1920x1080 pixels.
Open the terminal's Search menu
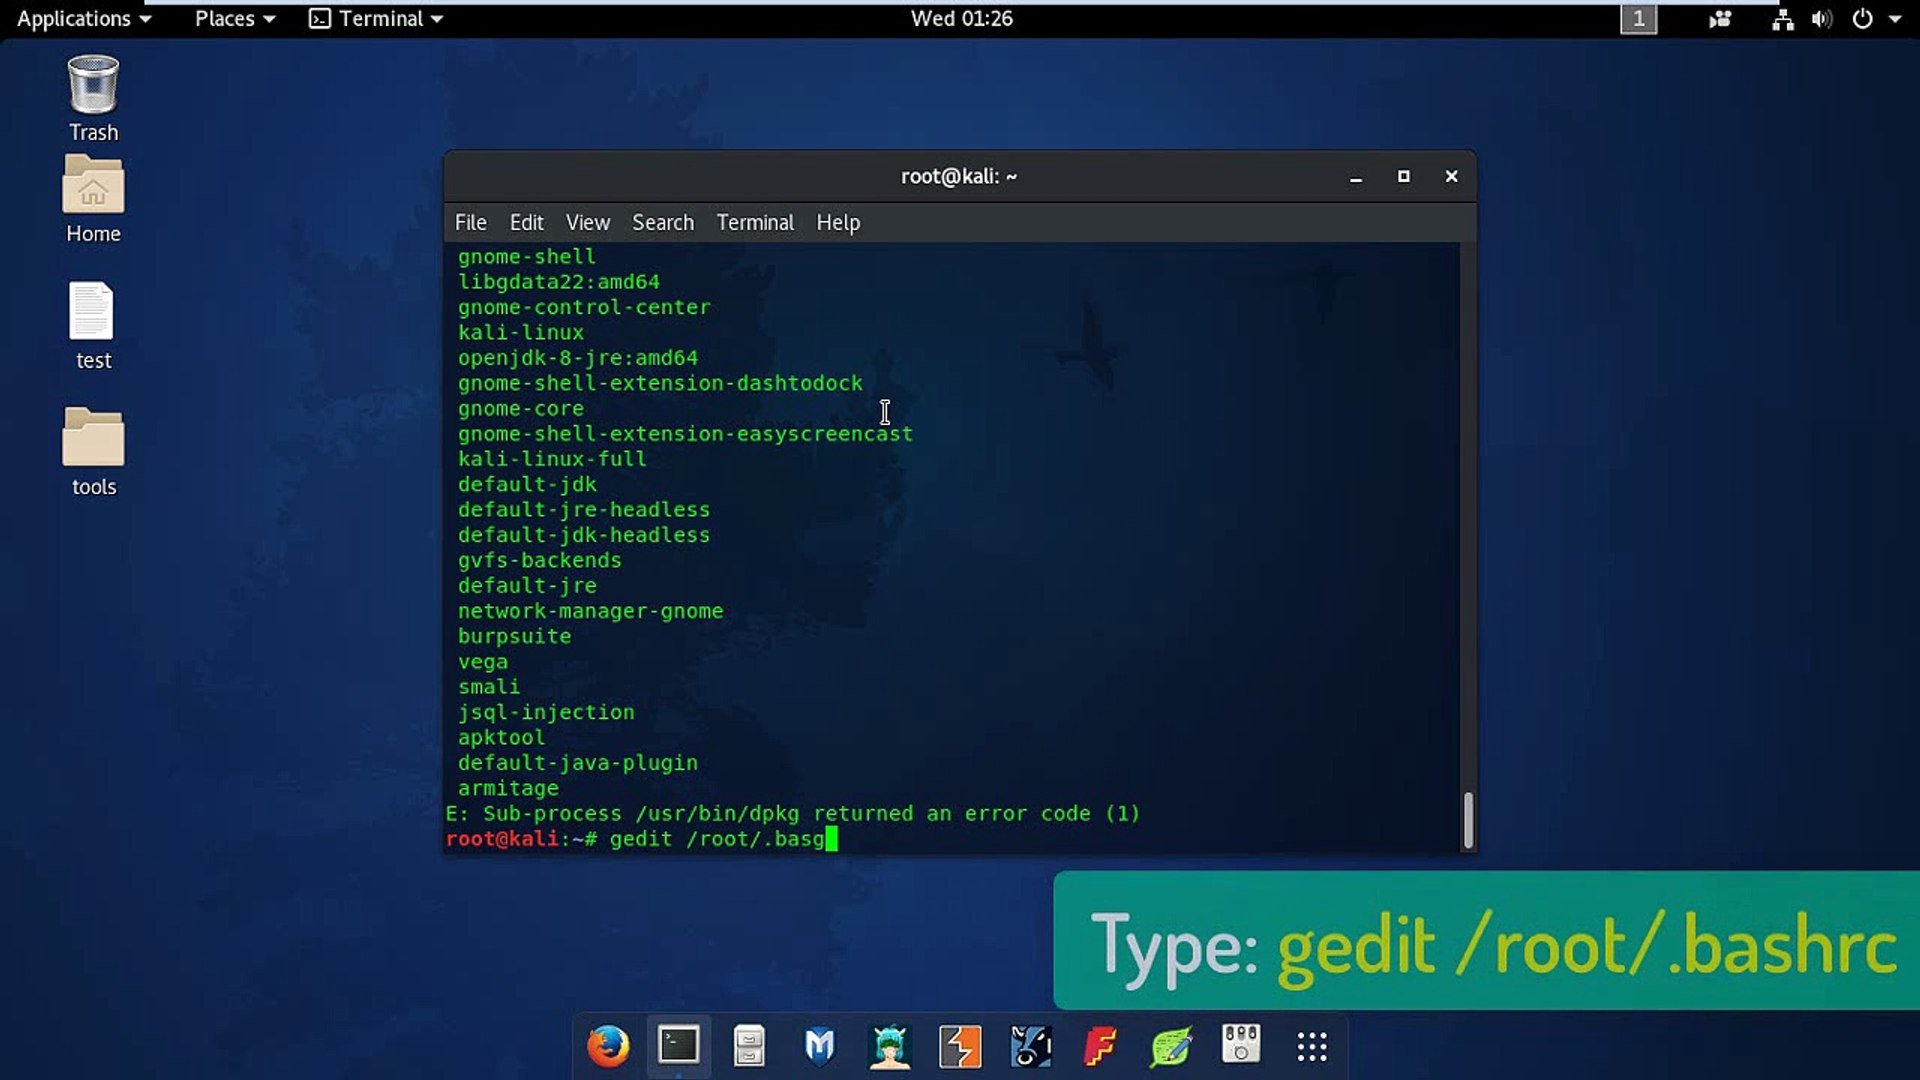pos(662,222)
